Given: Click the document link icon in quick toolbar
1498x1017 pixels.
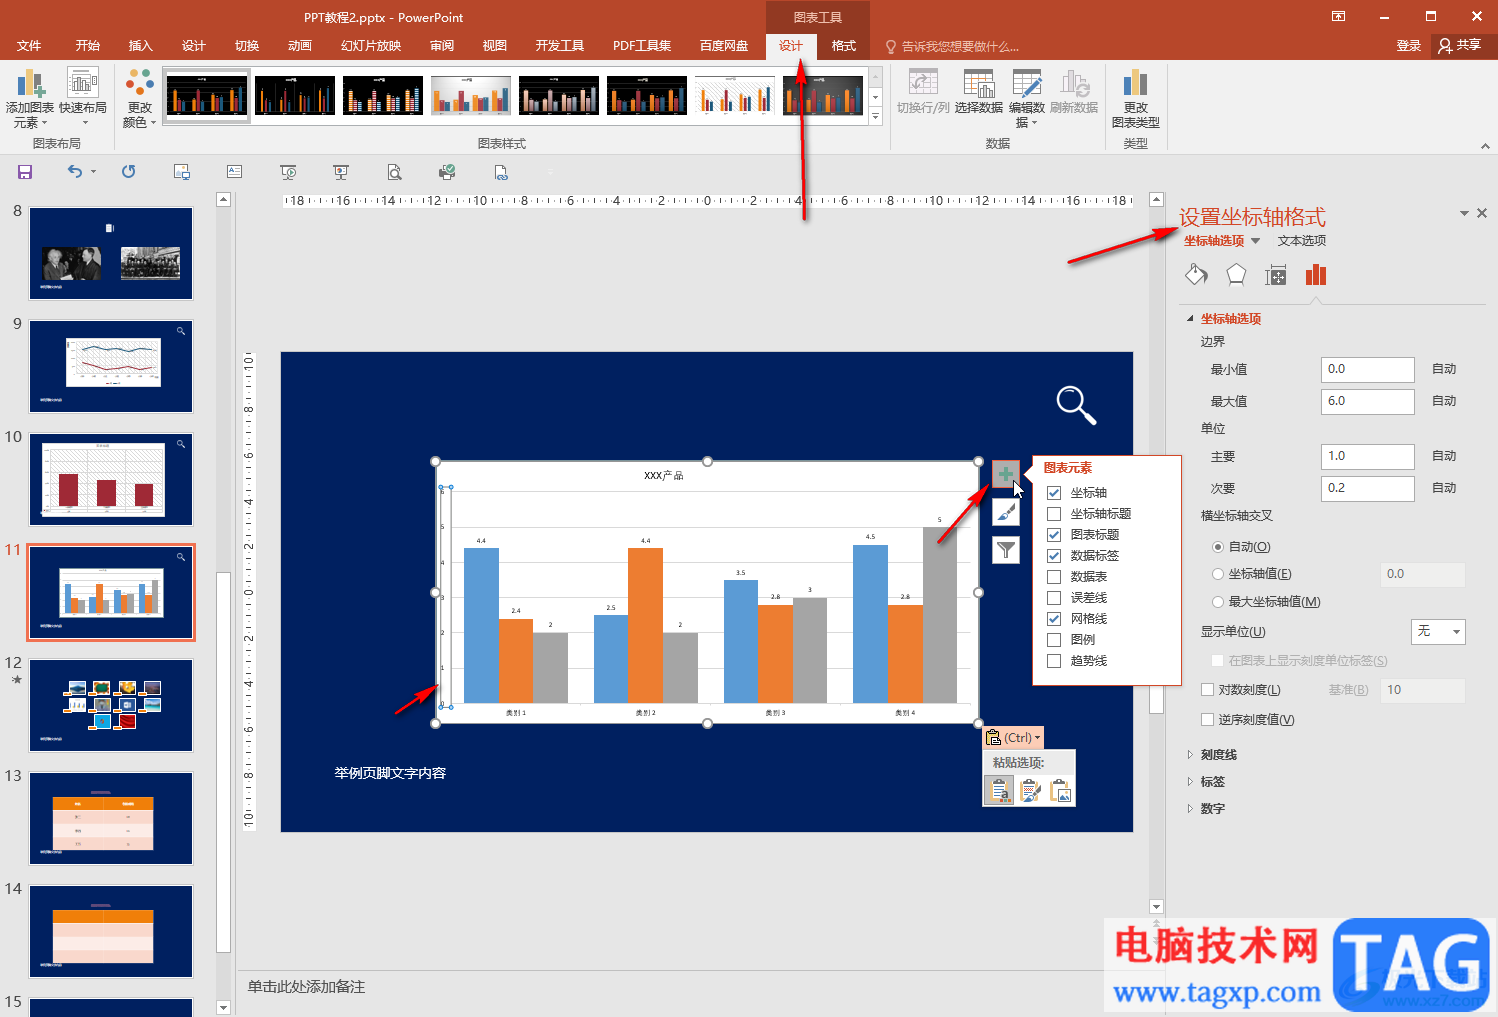Looking at the screenshot, I should [501, 172].
